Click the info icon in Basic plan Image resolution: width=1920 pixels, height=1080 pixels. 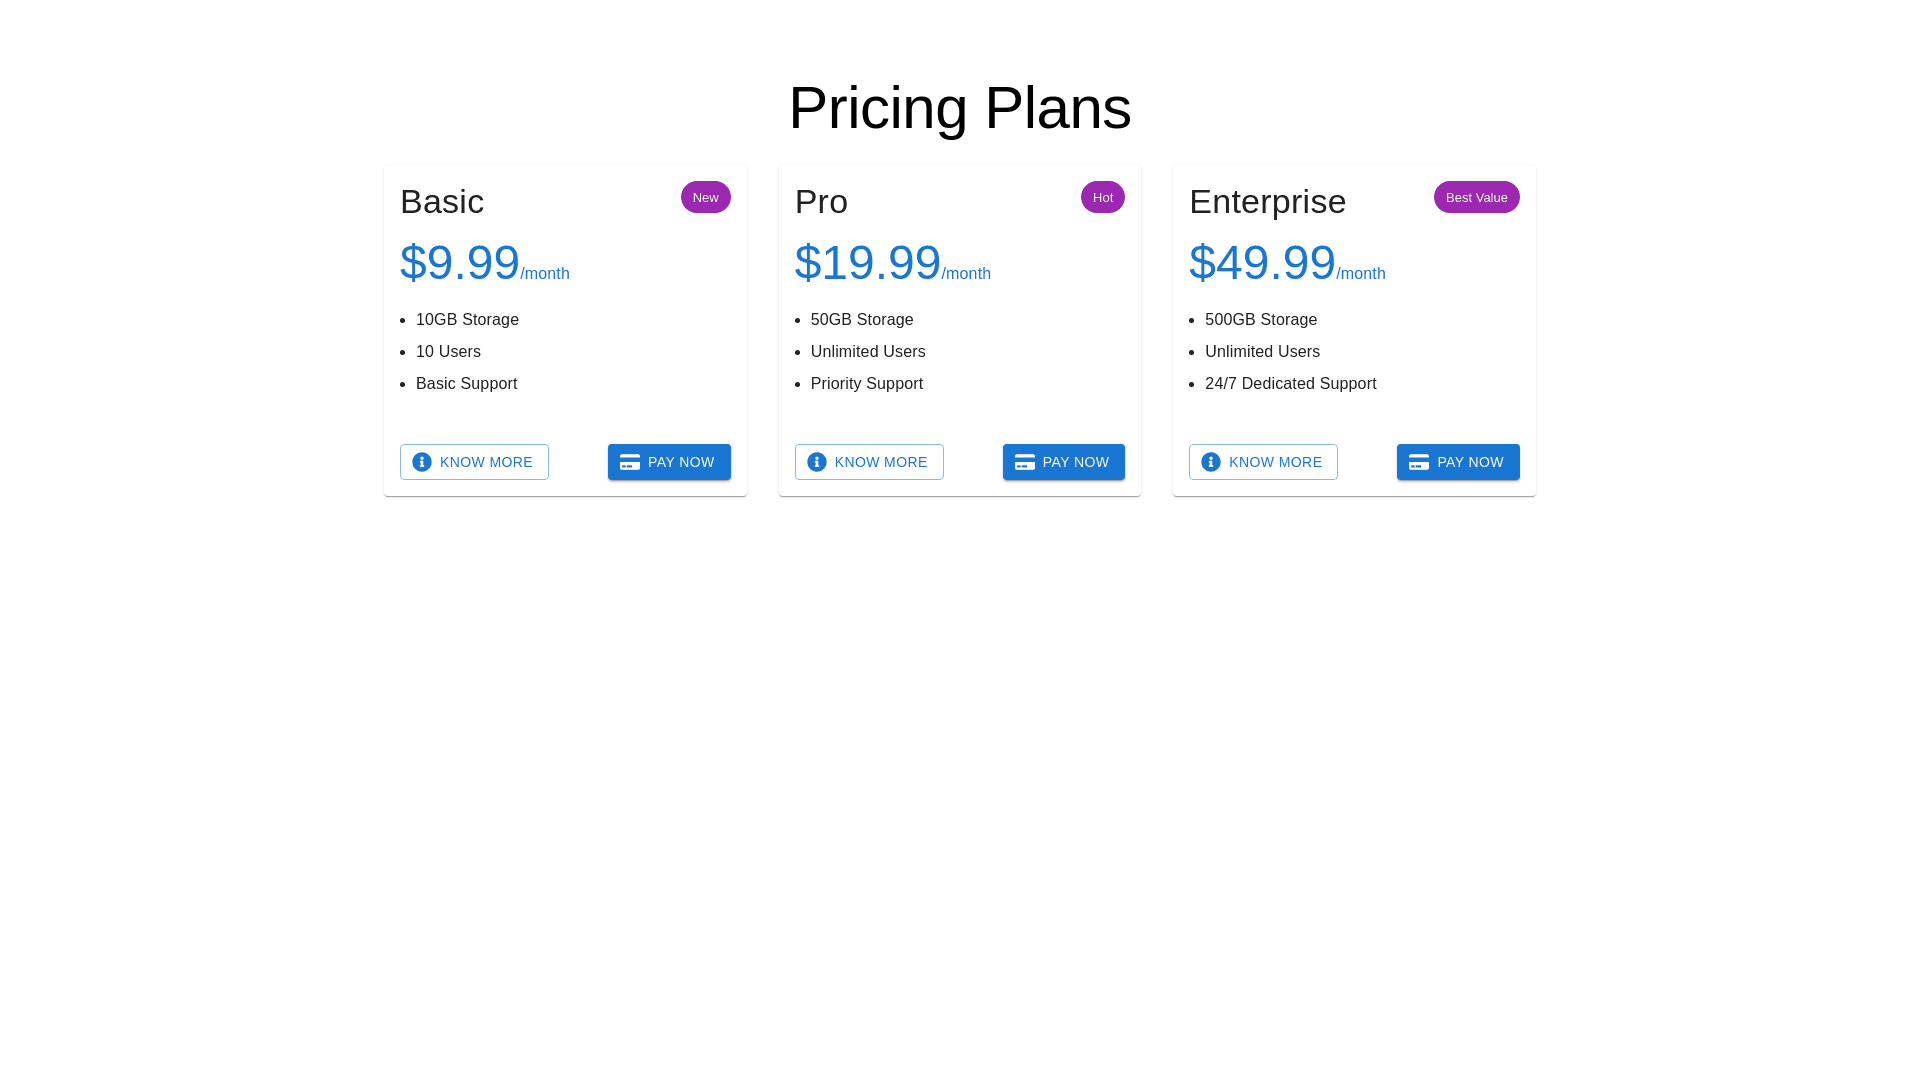tap(422, 462)
